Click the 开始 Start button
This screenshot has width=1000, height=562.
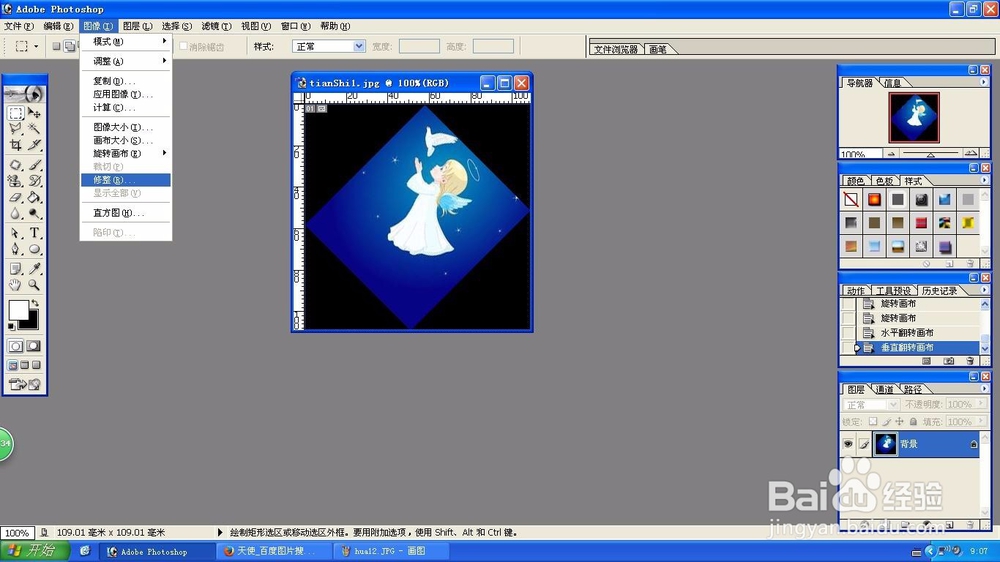34,551
